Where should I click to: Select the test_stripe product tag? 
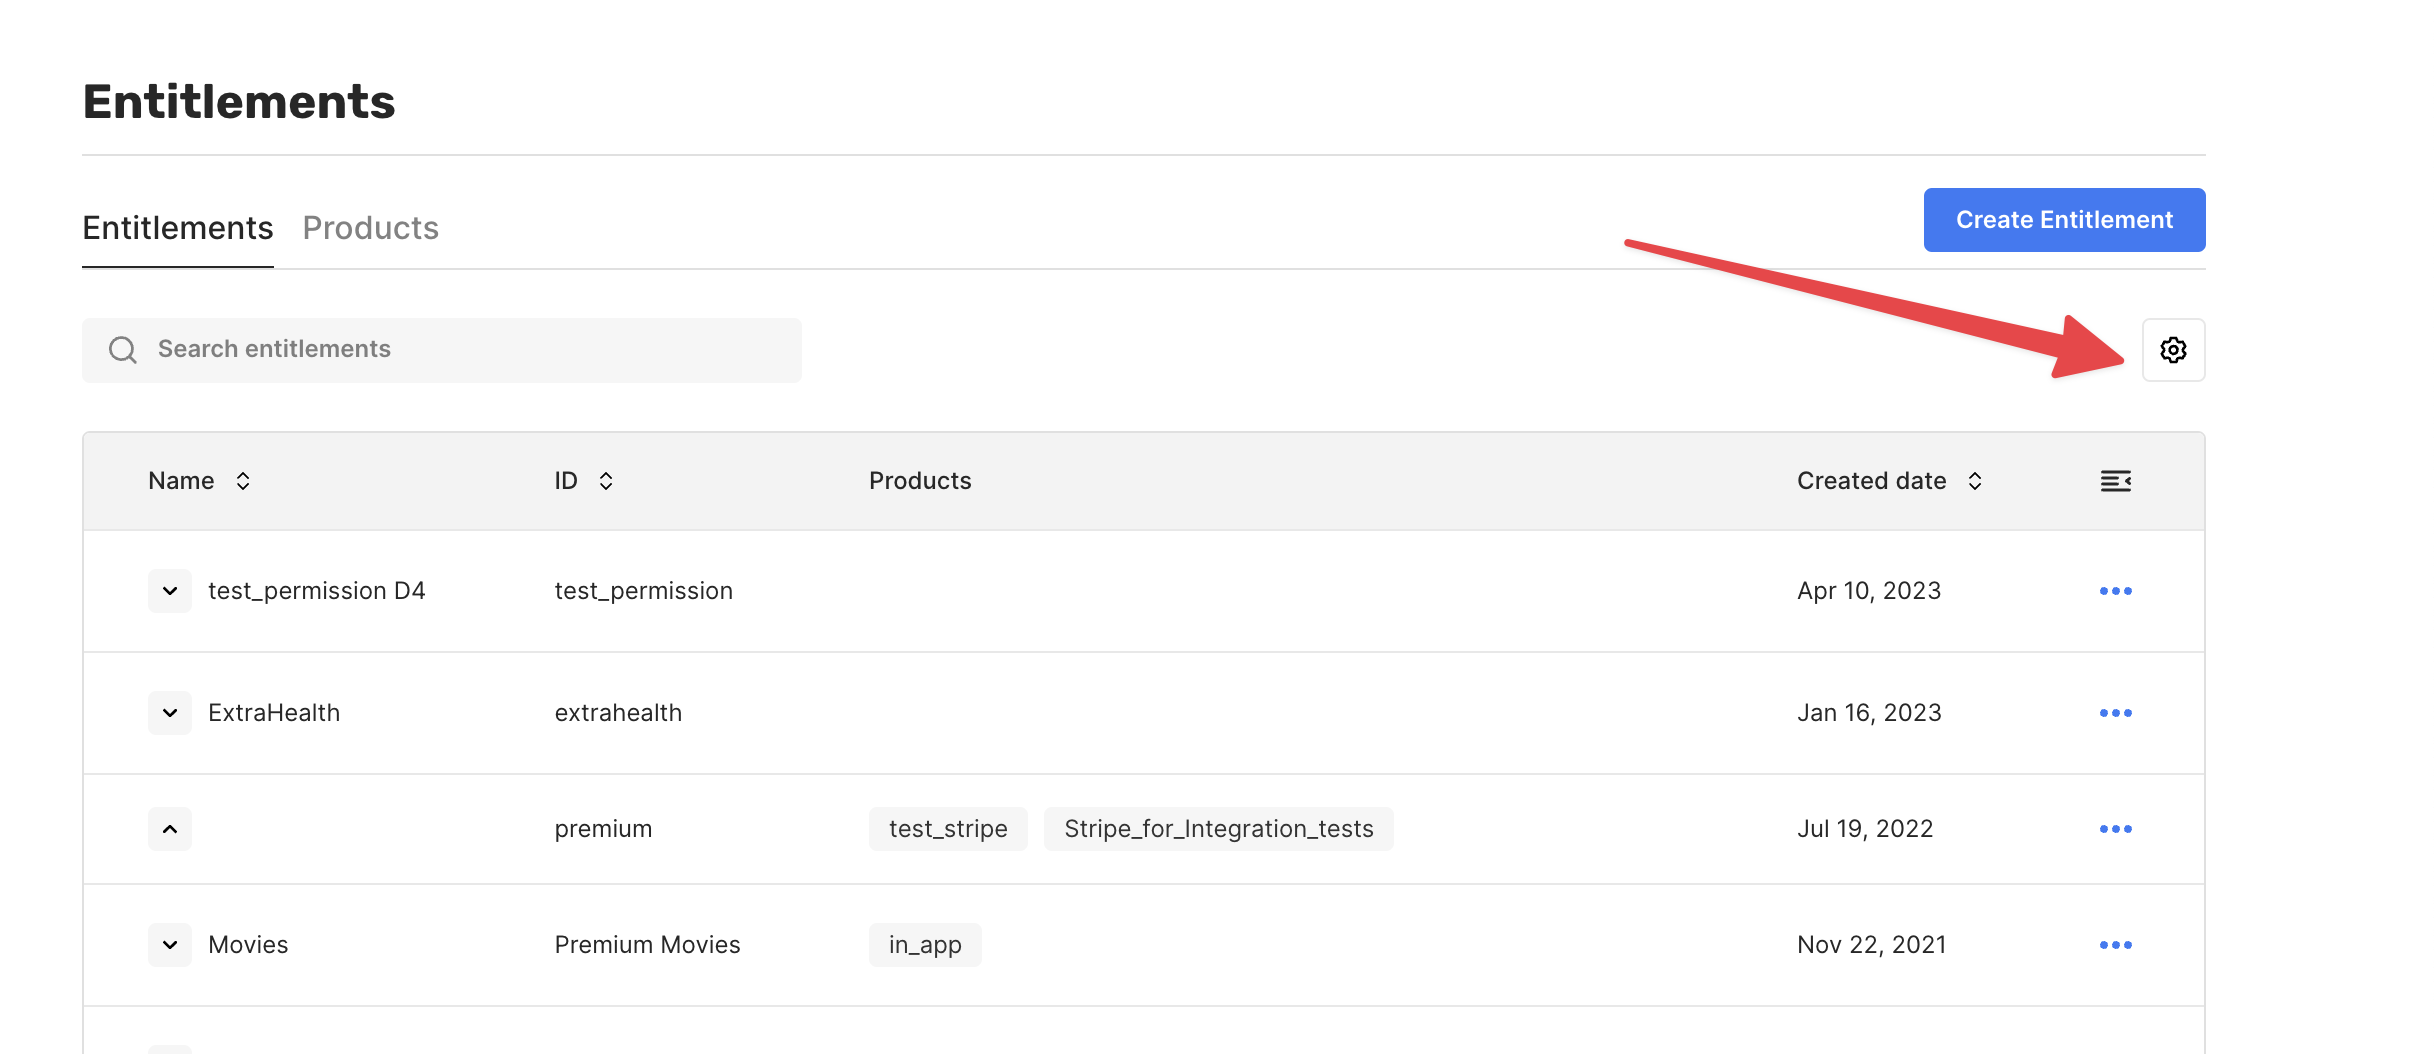[948, 829]
